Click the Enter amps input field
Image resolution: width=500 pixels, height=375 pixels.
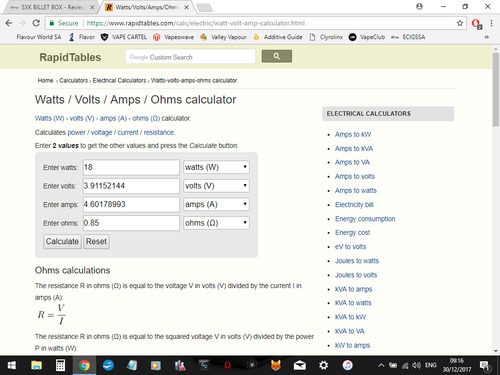131,204
